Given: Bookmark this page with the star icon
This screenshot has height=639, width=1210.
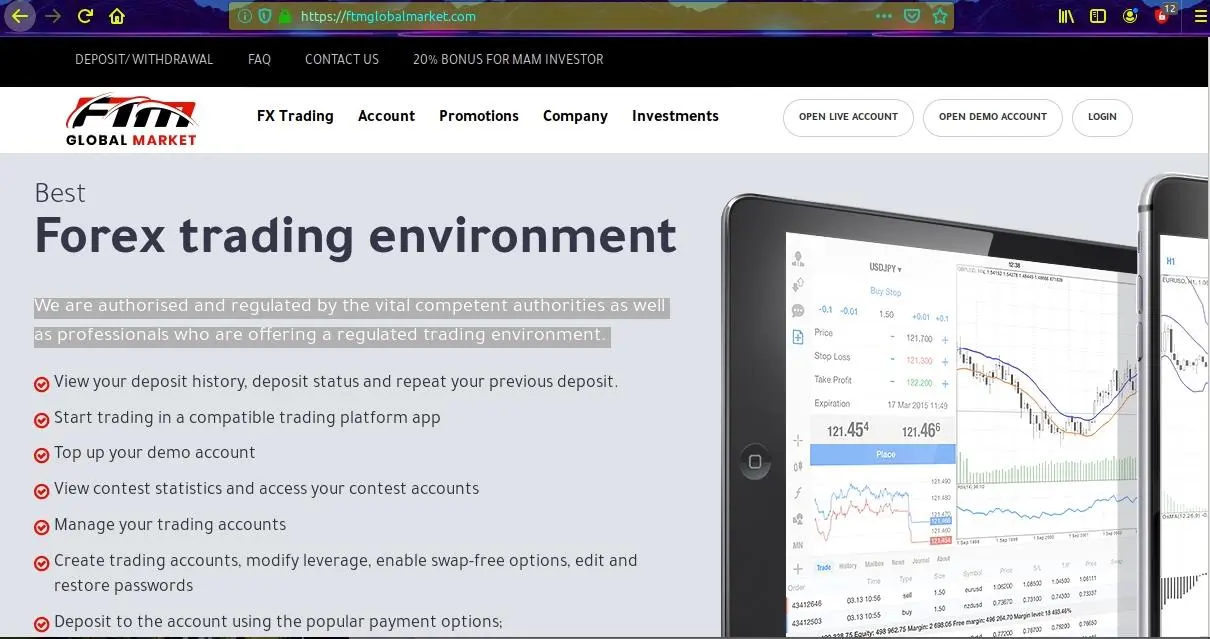Looking at the screenshot, I should (x=939, y=16).
